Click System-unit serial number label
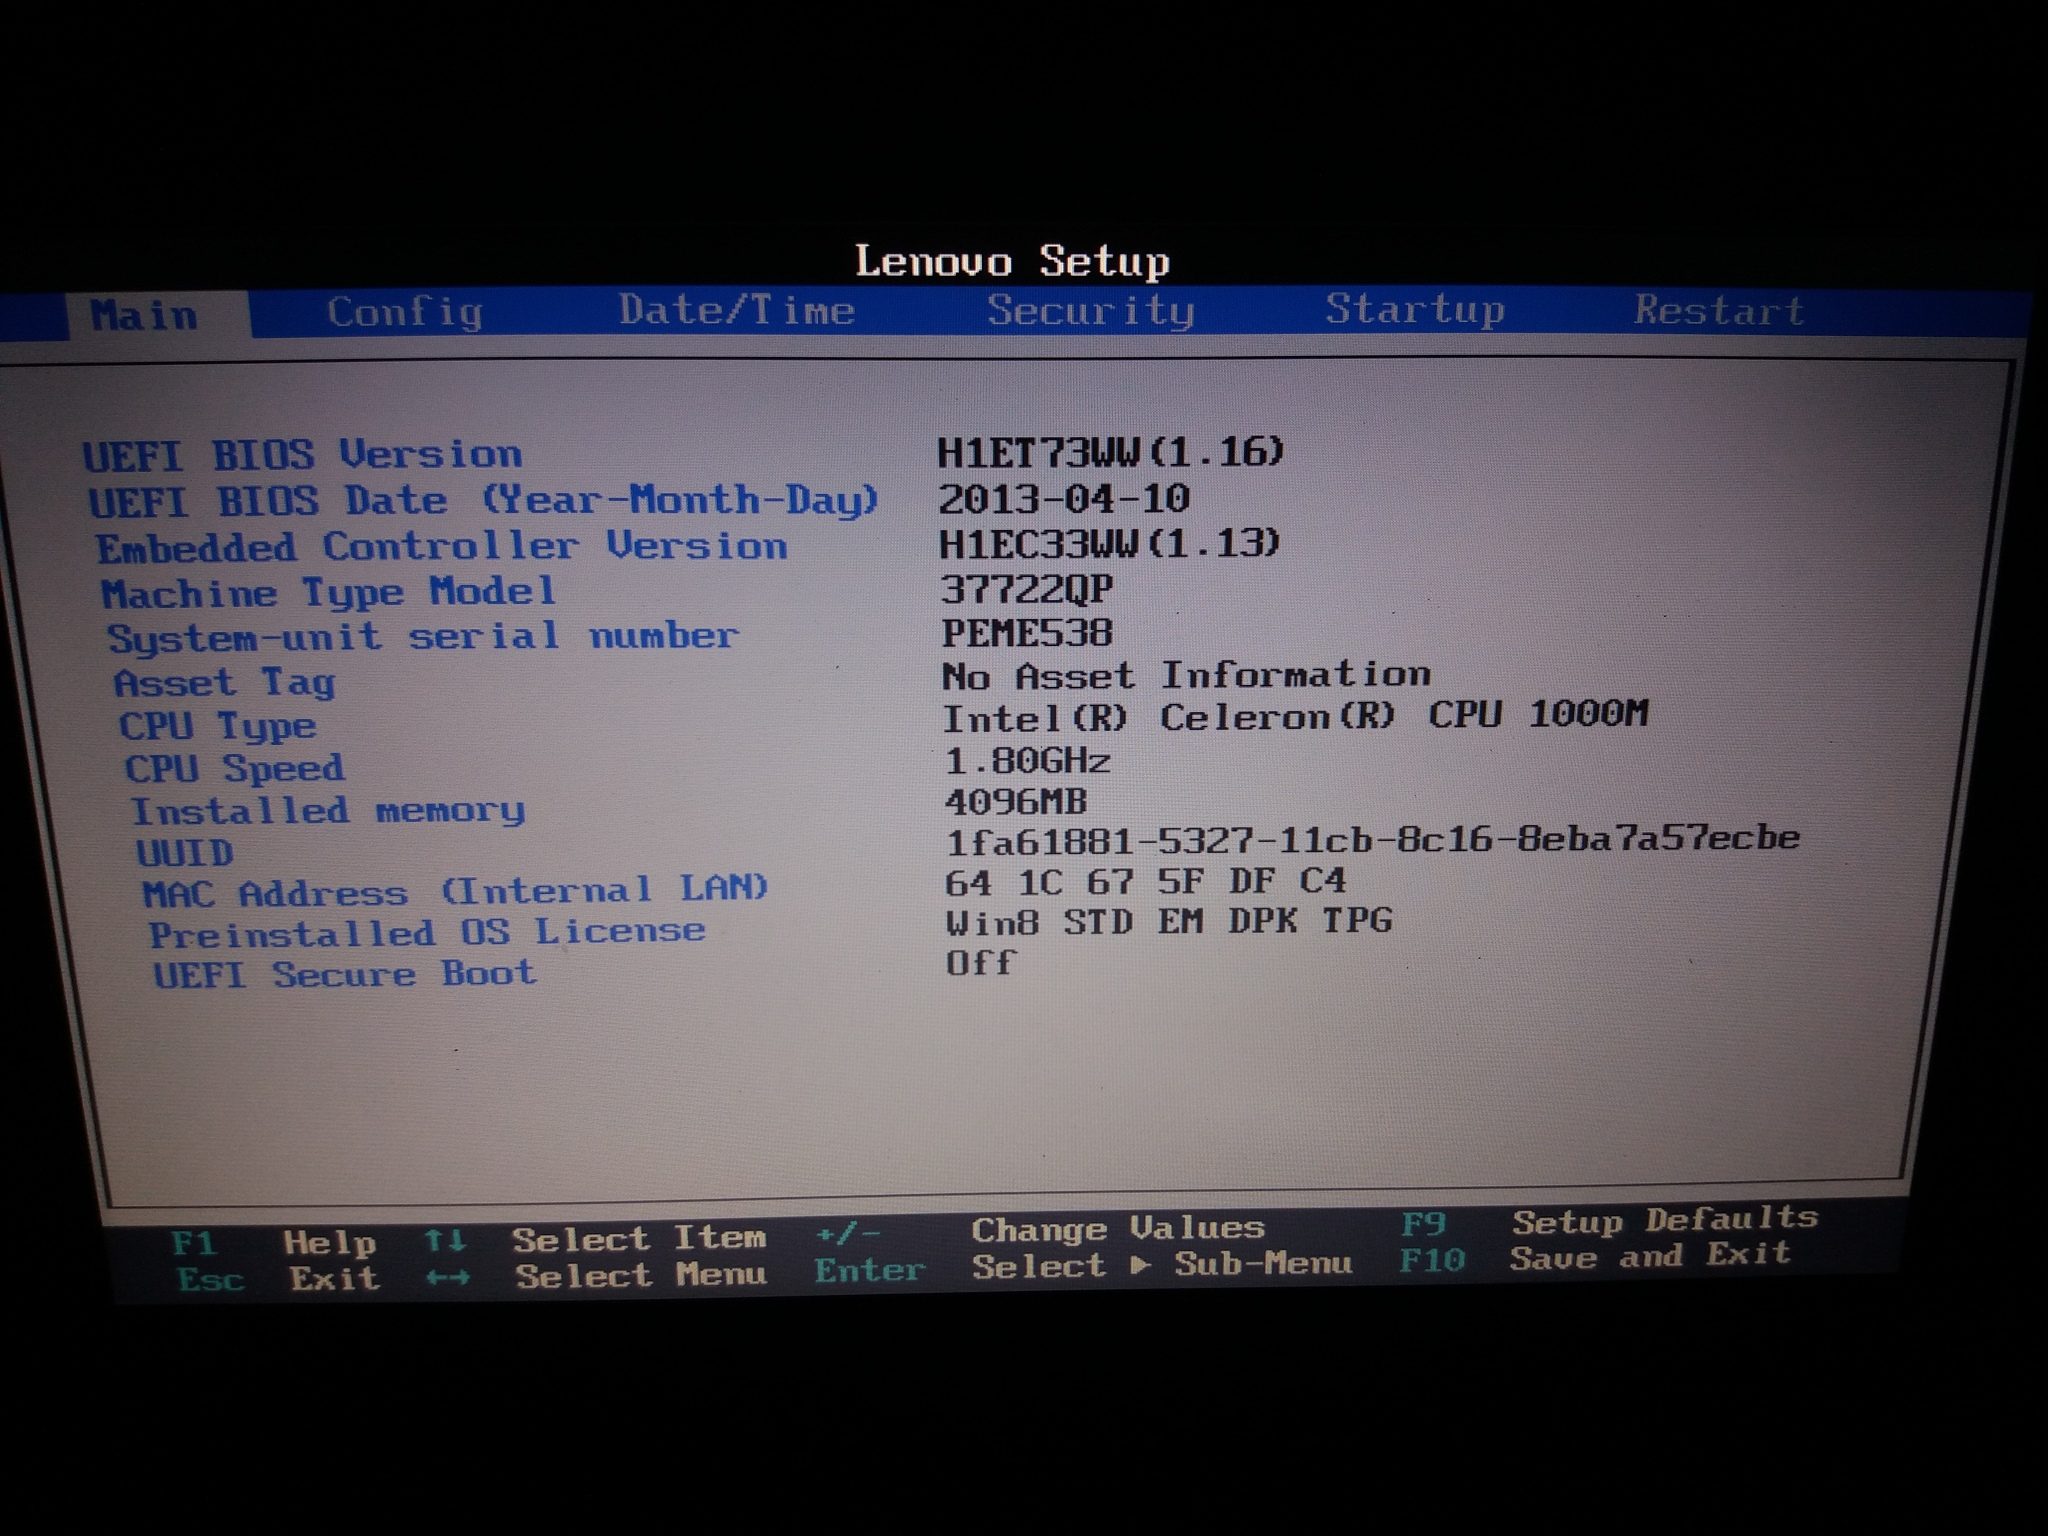 (423, 637)
